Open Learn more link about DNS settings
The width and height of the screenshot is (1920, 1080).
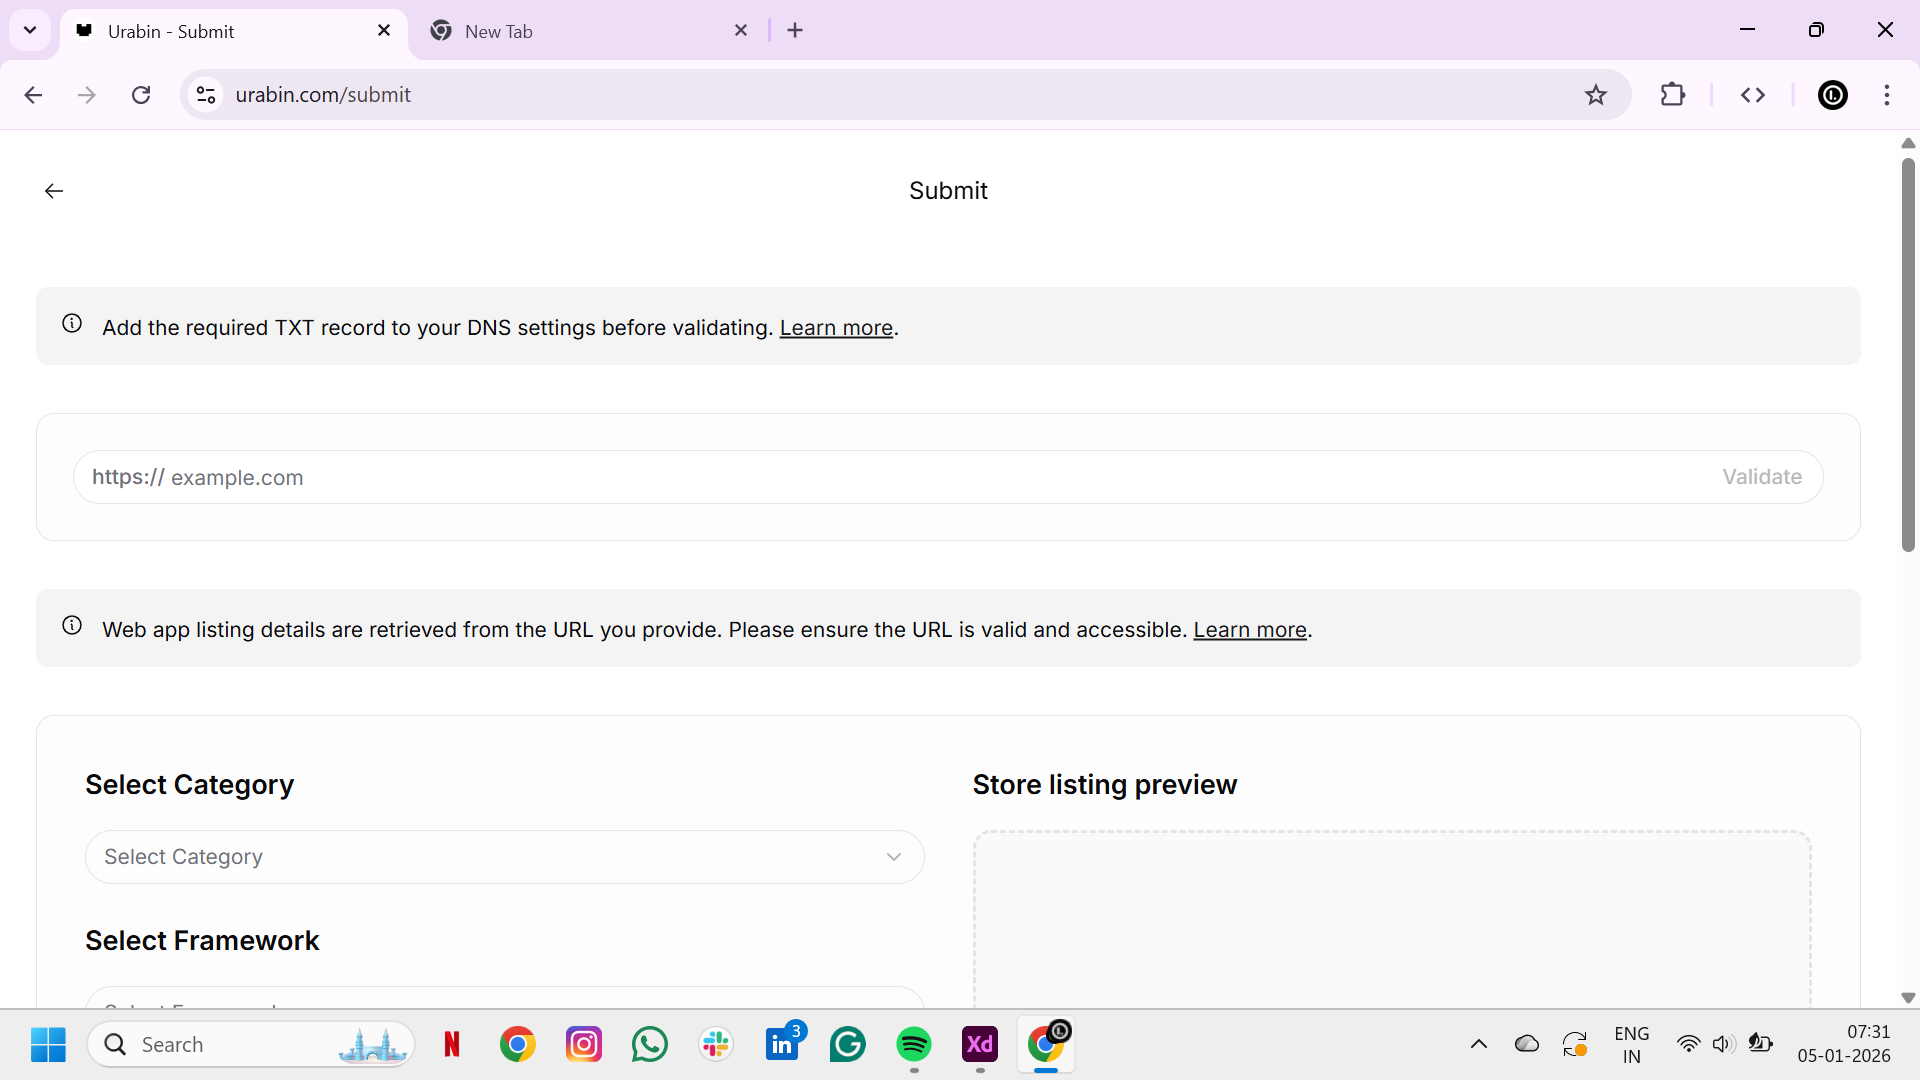pos(836,328)
